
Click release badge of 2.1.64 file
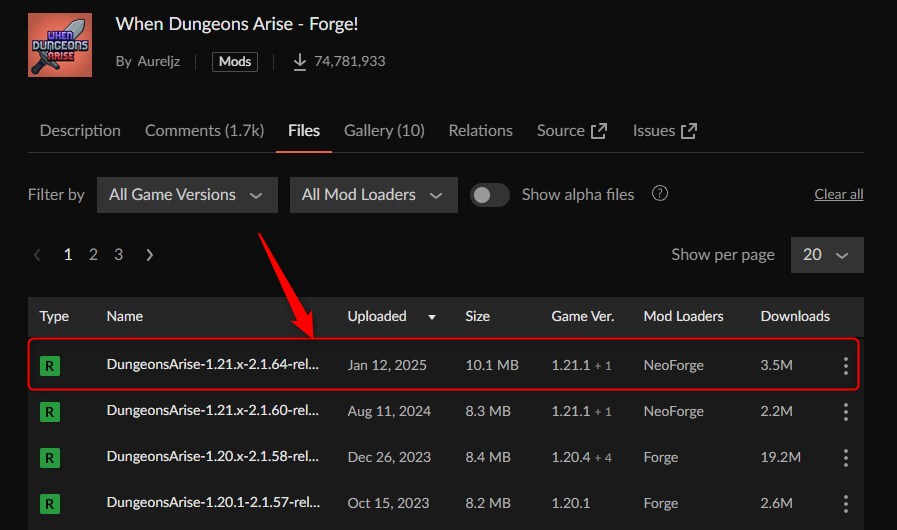tap(50, 366)
